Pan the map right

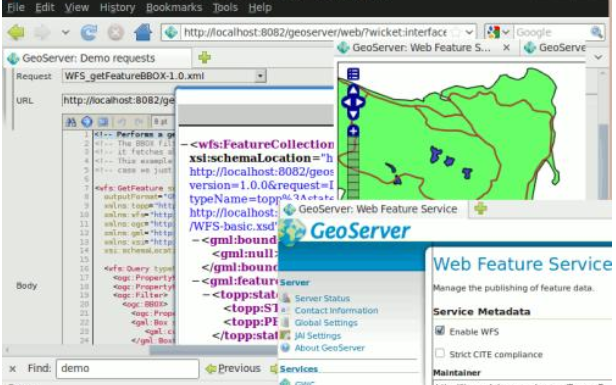point(360,102)
